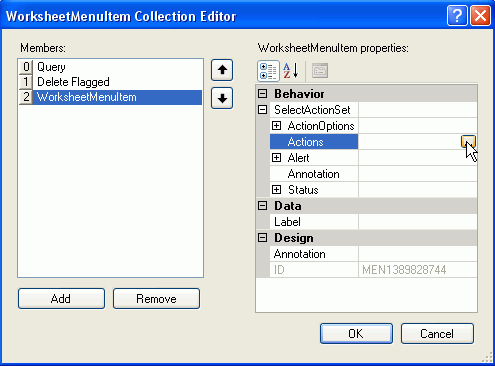
Task: Select the Query member
Action: pos(51,67)
